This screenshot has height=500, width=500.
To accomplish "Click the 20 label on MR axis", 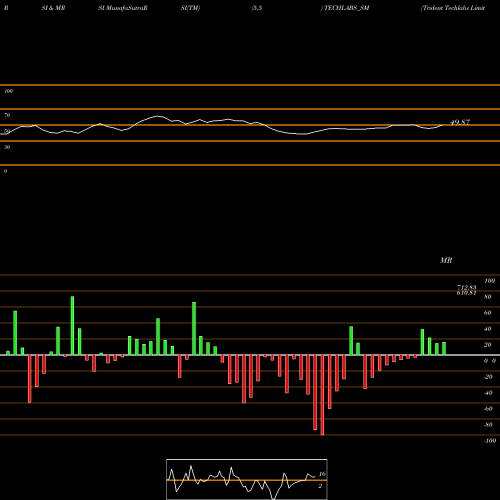I will click(x=488, y=345).
